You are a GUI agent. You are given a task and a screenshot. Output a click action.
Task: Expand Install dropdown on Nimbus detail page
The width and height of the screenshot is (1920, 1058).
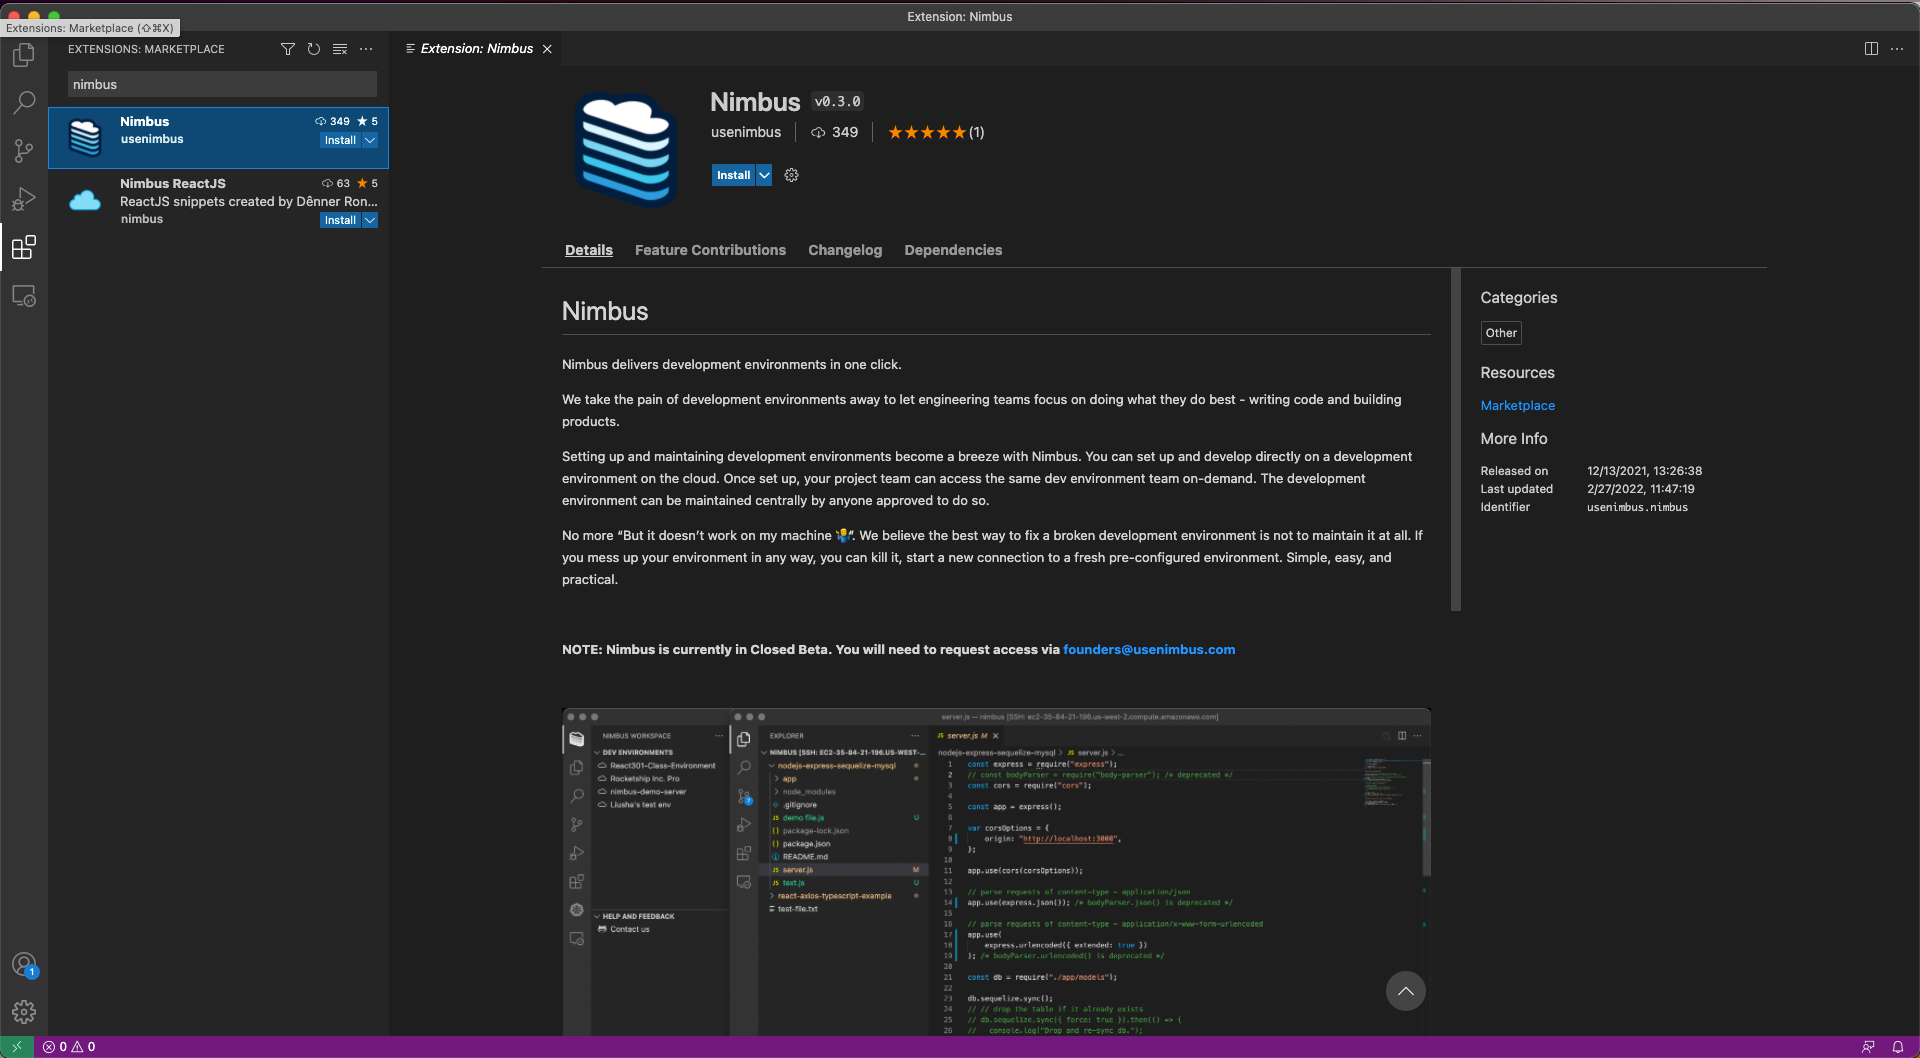(x=764, y=175)
